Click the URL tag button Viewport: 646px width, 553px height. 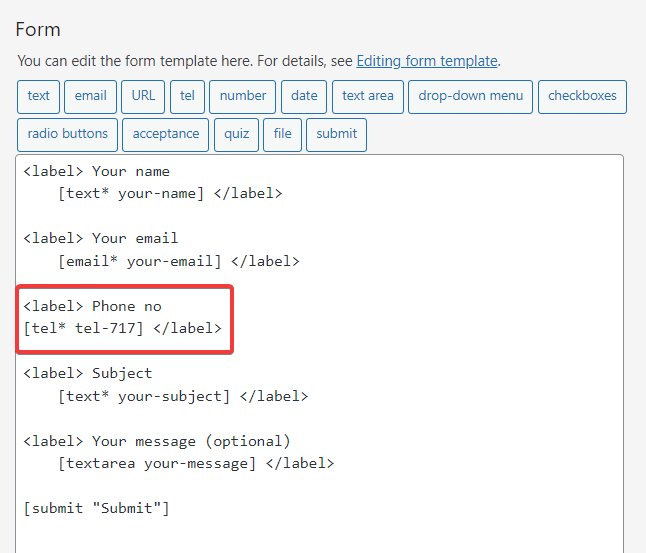coord(143,97)
